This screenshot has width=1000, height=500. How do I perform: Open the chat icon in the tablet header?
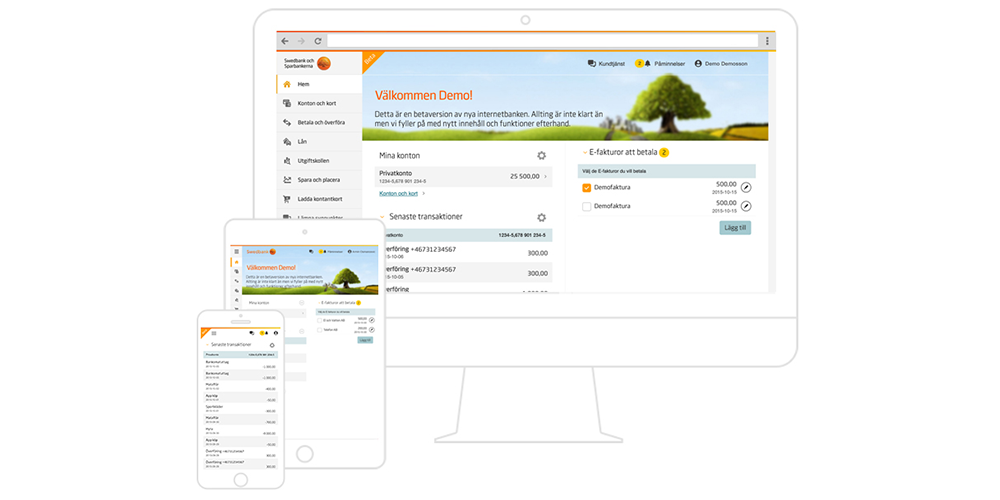pos(311,251)
